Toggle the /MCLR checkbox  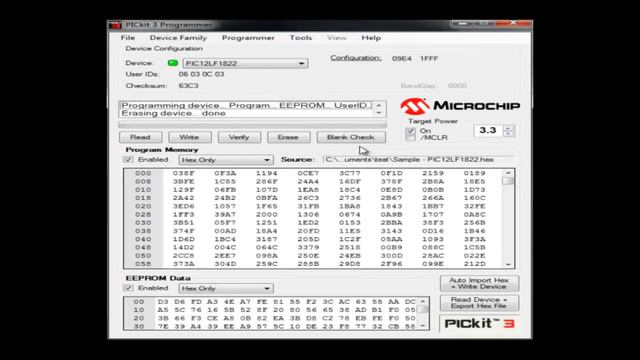[x=411, y=138]
